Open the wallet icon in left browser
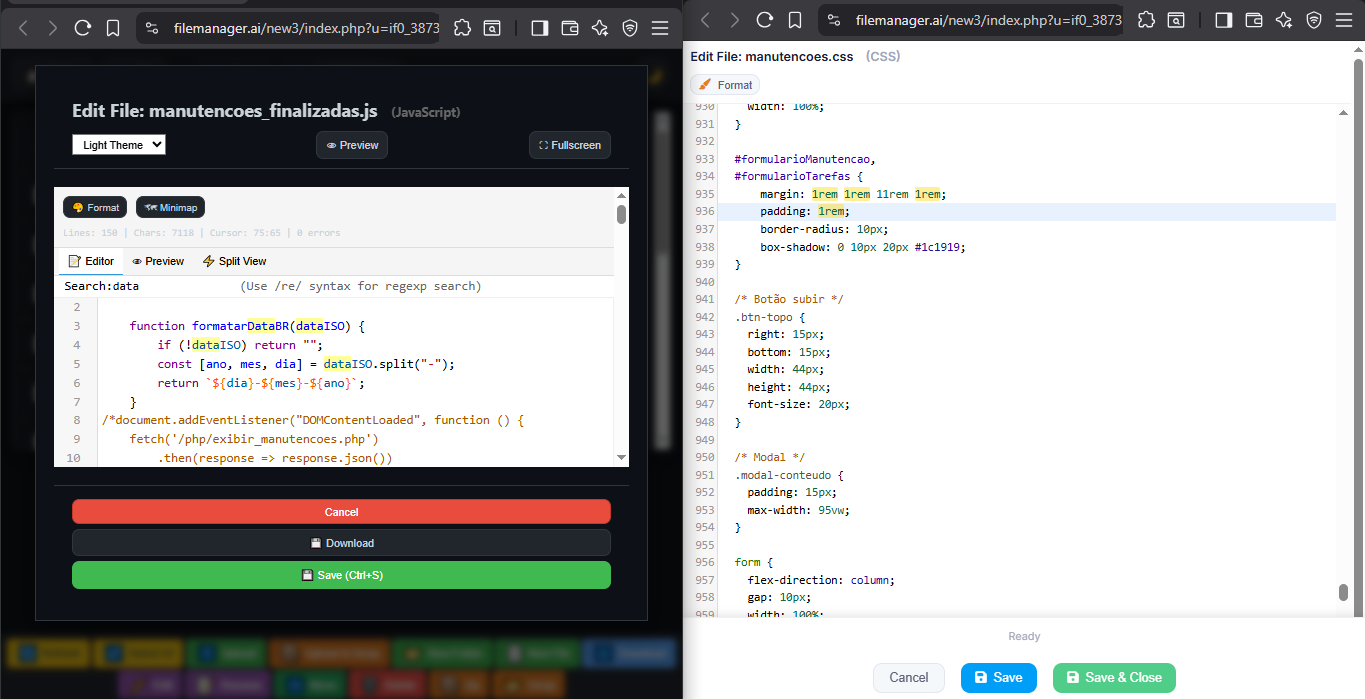The width and height of the screenshot is (1365, 699). [570, 29]
